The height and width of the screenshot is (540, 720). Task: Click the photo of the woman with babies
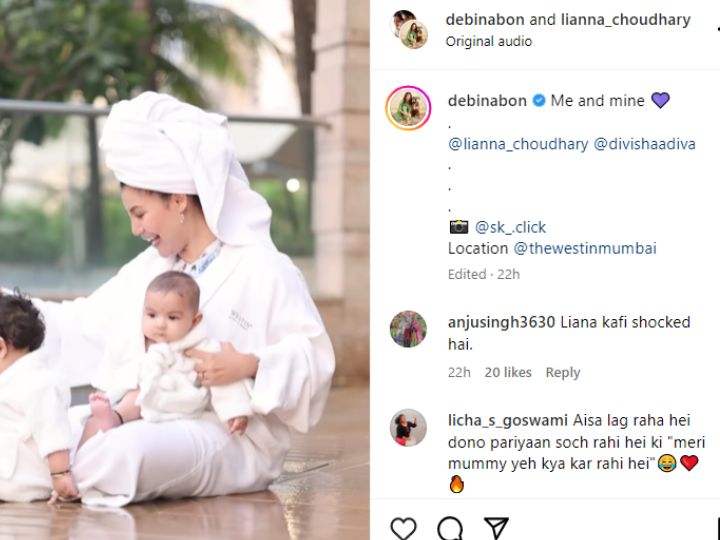185,270
